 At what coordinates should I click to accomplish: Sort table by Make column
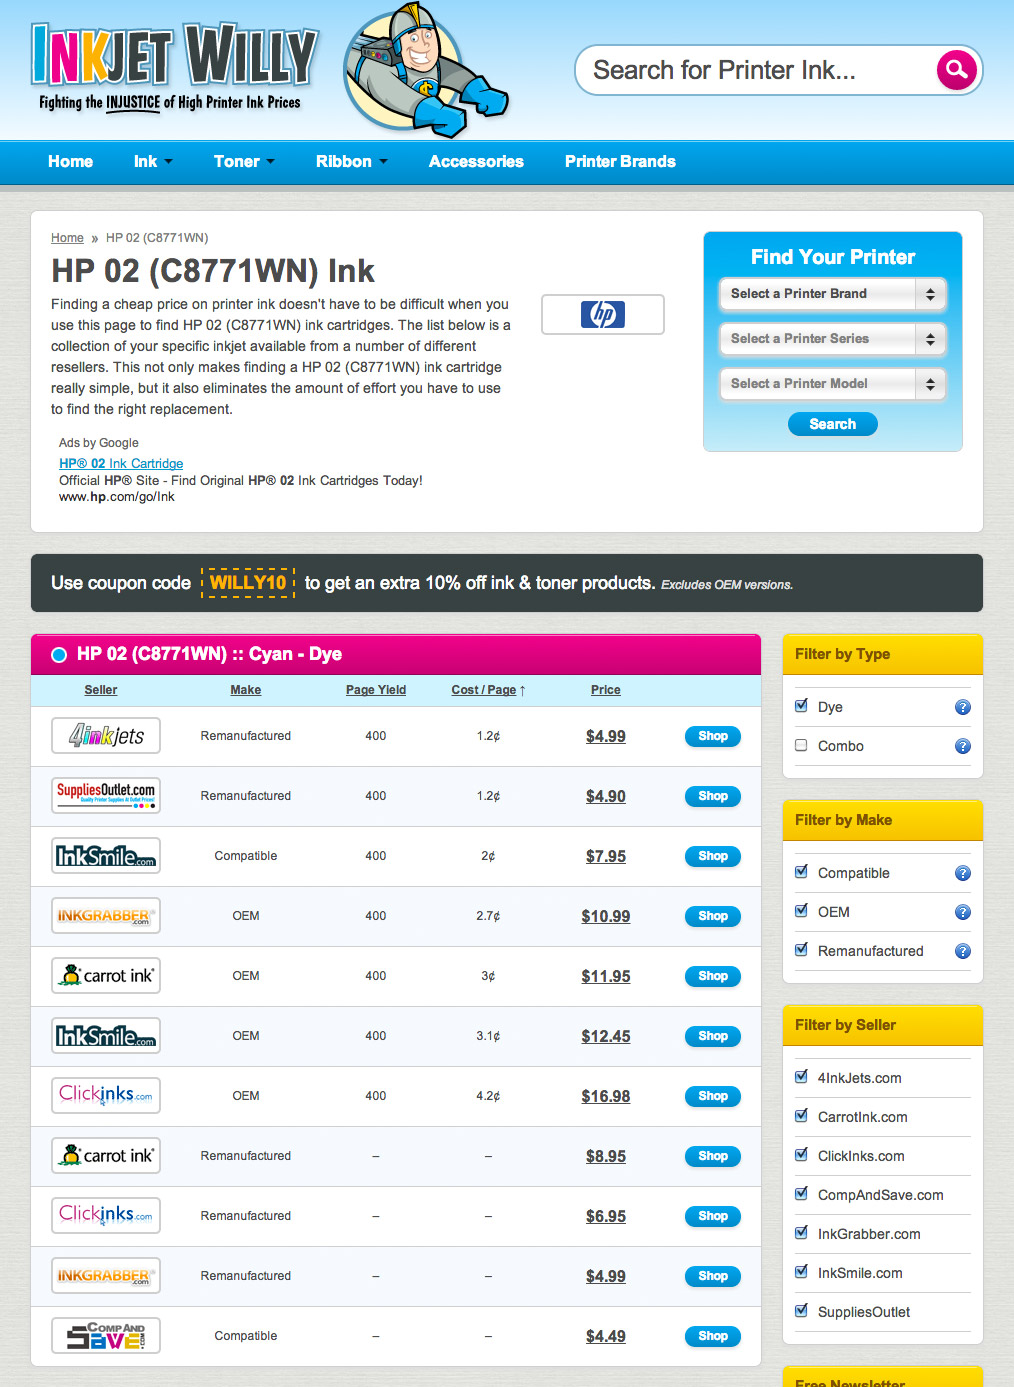[x=246, y=690]
